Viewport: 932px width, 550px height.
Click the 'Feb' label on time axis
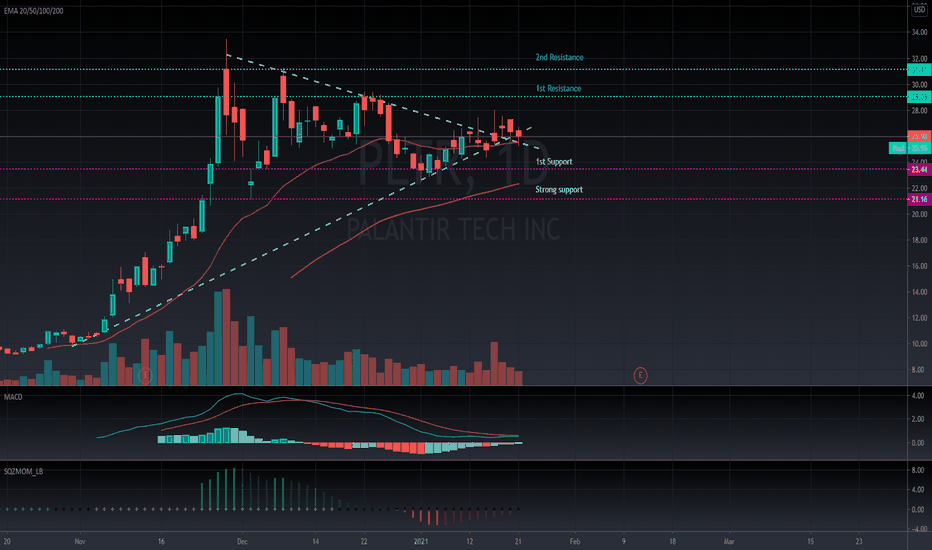point(575,542)
